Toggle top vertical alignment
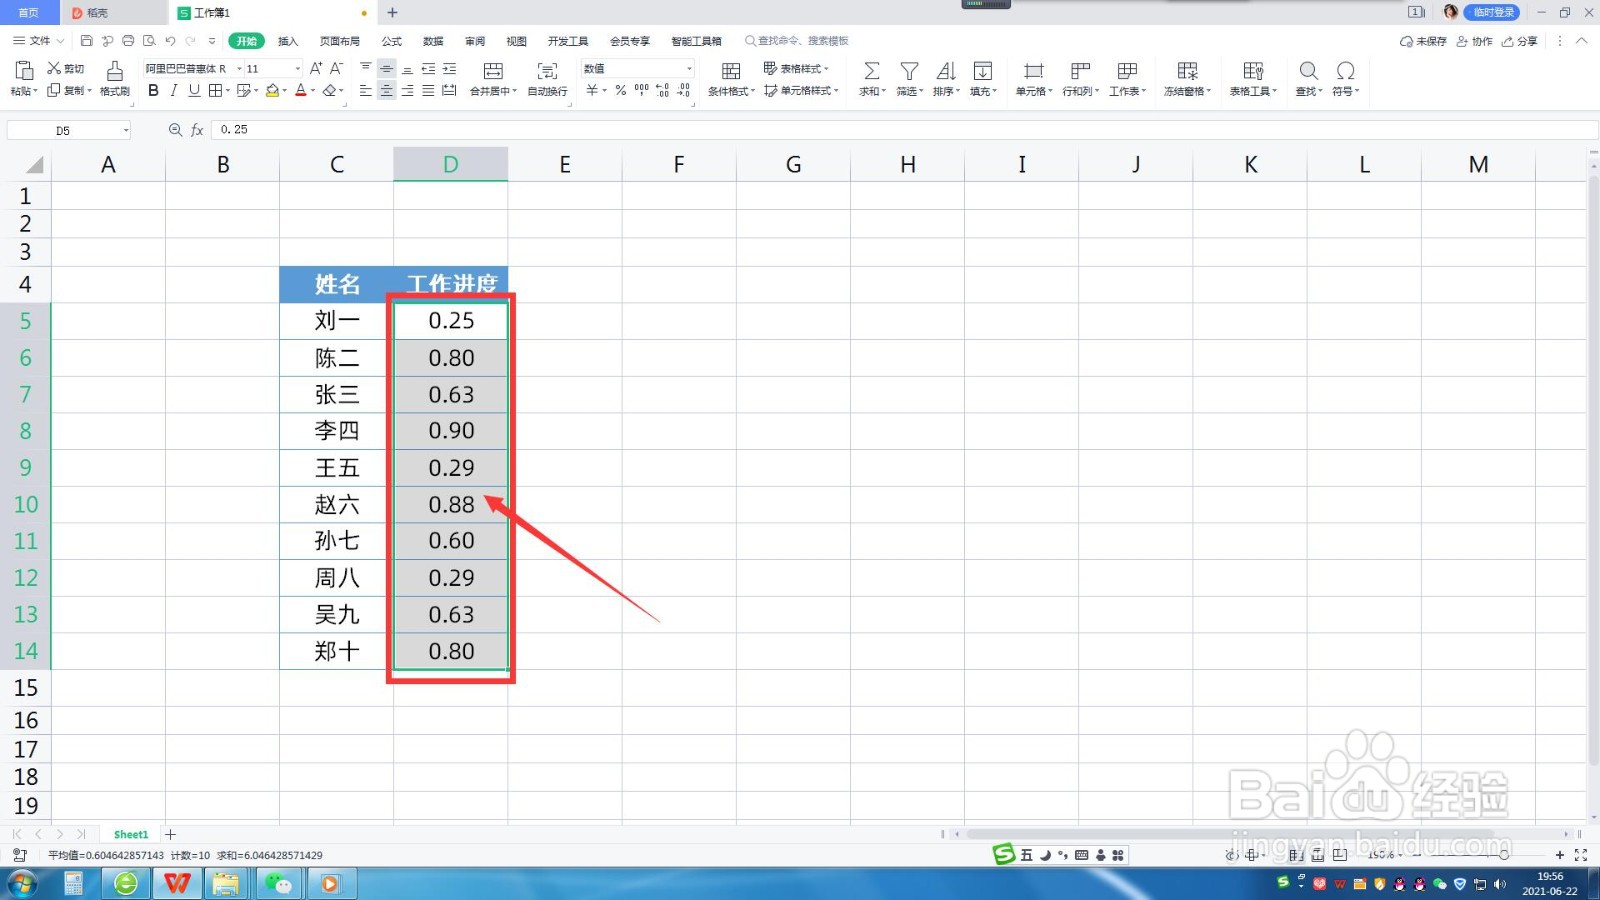Viewport: 1600px width, 900px height. click(365, 68)
